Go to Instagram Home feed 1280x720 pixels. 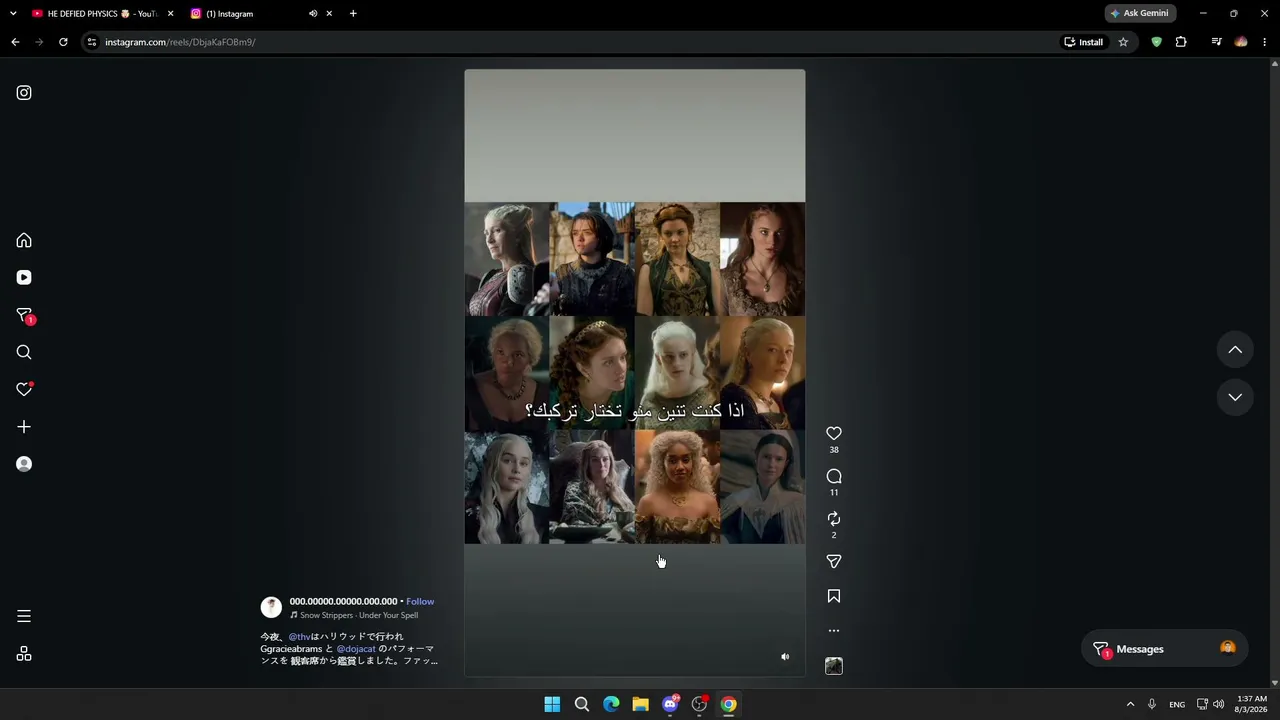(x=24, y=241)
